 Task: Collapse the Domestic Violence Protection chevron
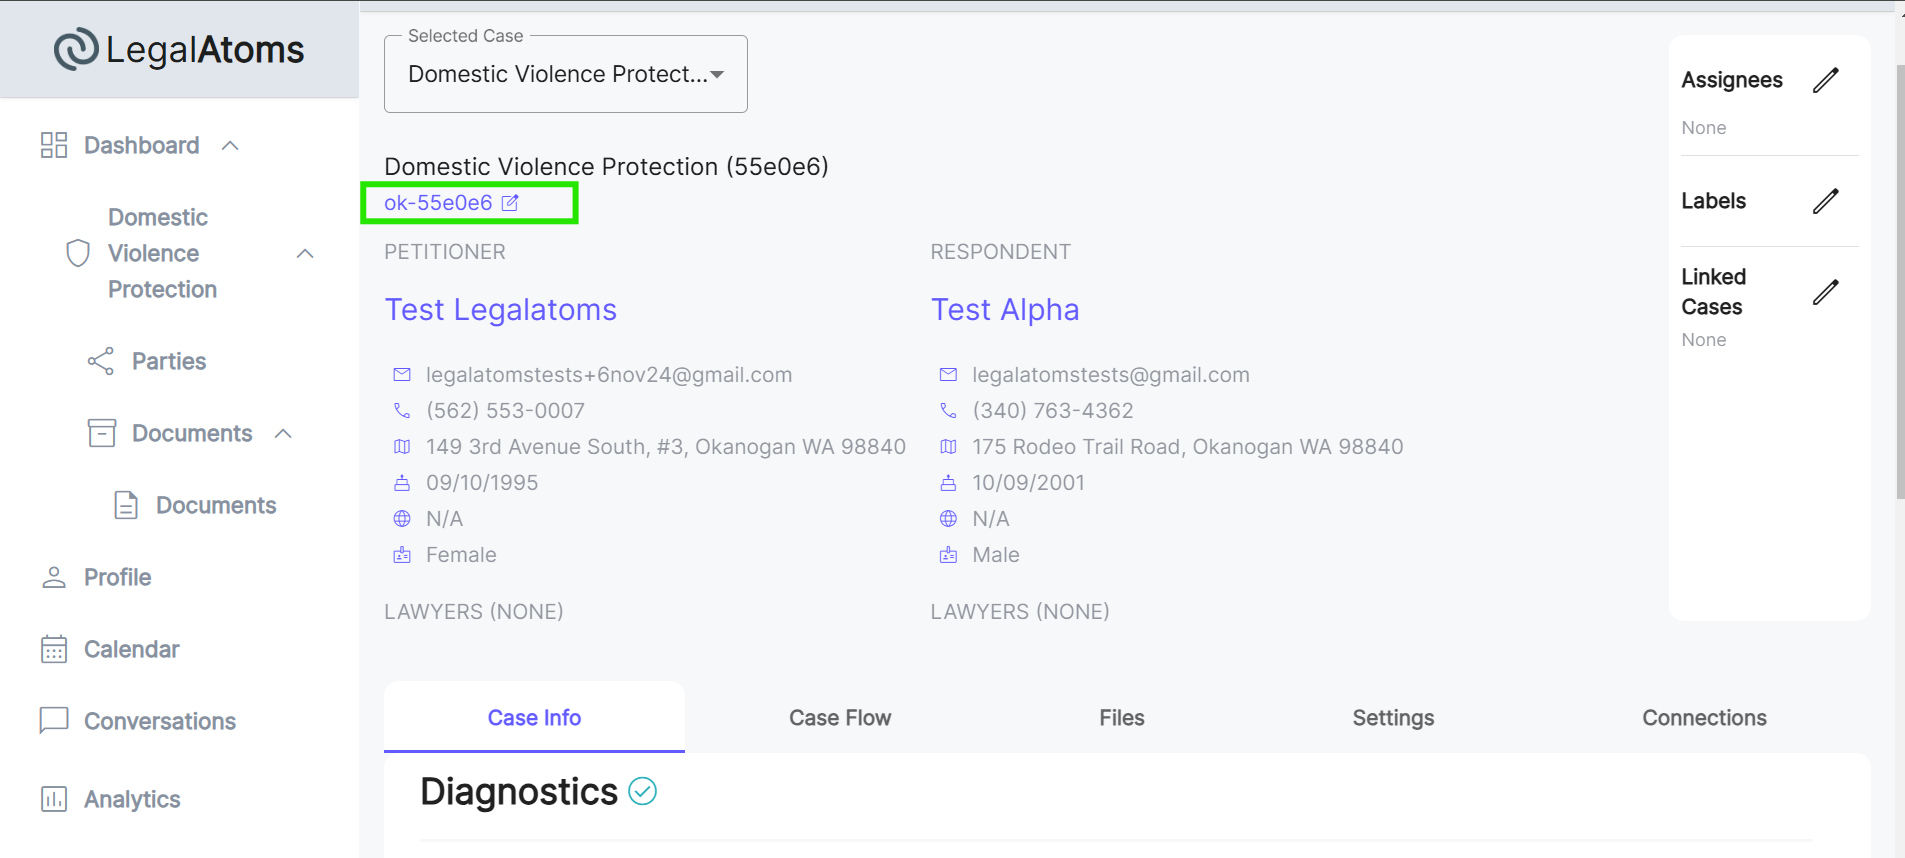pyautogui.click(x=305, y=254)
